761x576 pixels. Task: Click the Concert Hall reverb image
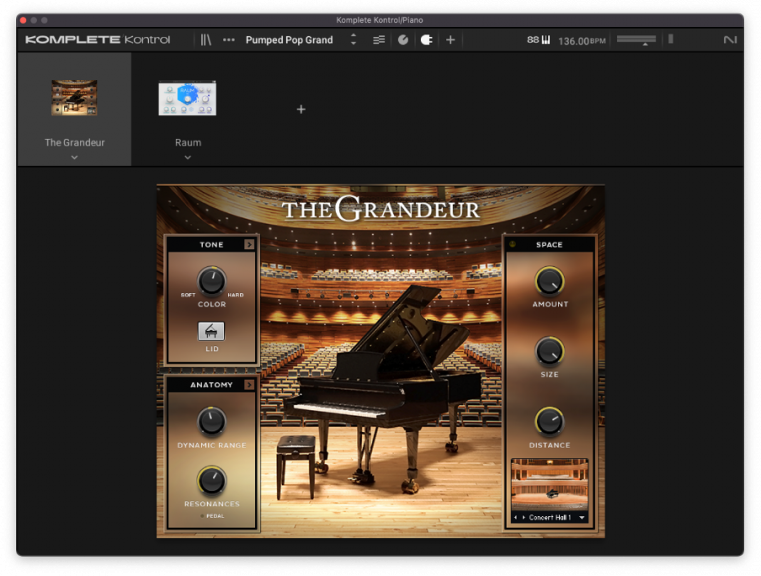549,484
